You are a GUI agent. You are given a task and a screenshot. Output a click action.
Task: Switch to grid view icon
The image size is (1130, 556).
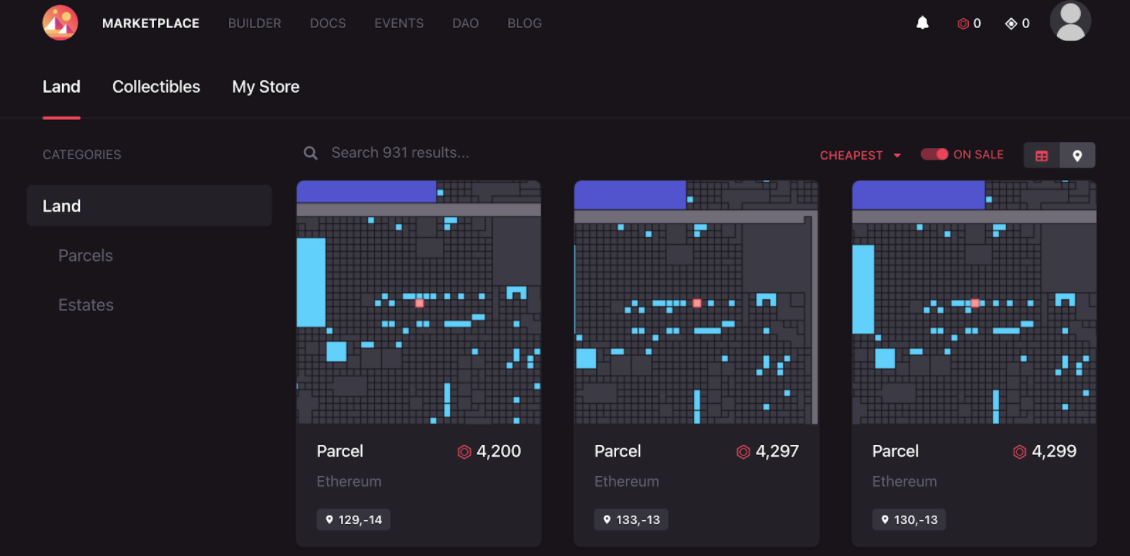(1042, 155)
